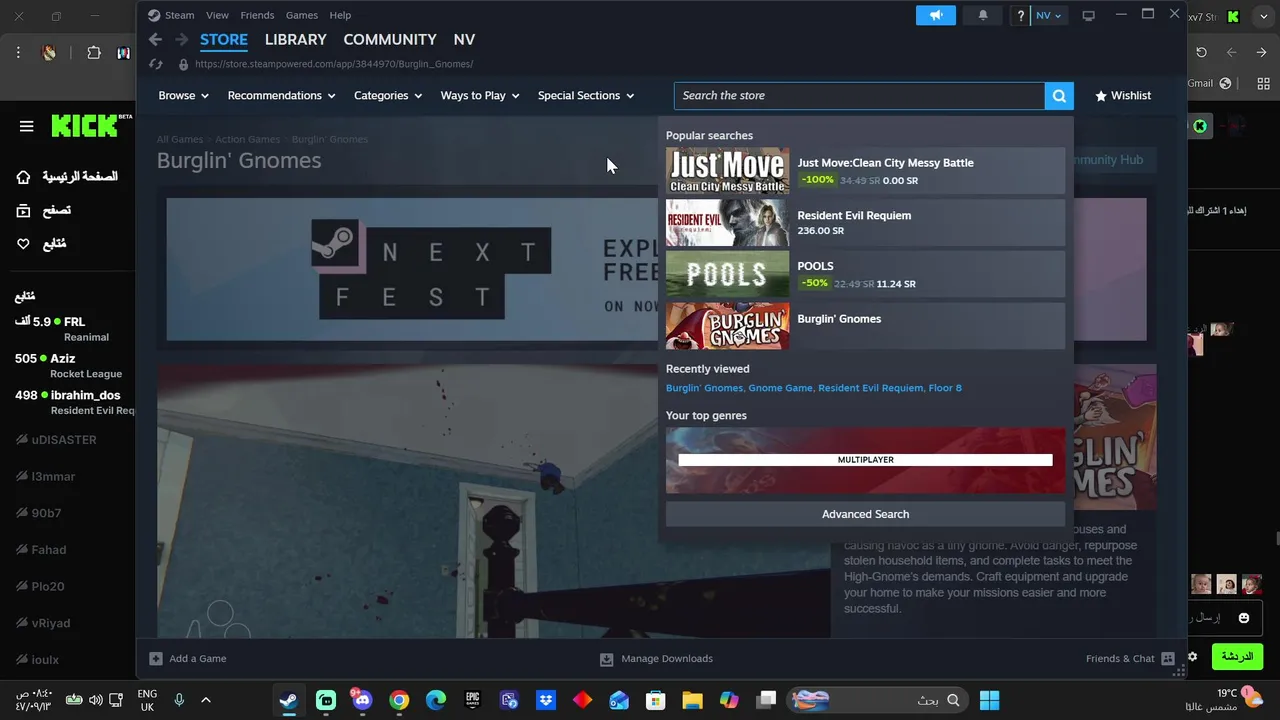Open FRL channel in Kick sidebar
Screen dimensions: 1280x720
(x=74, y=329)
